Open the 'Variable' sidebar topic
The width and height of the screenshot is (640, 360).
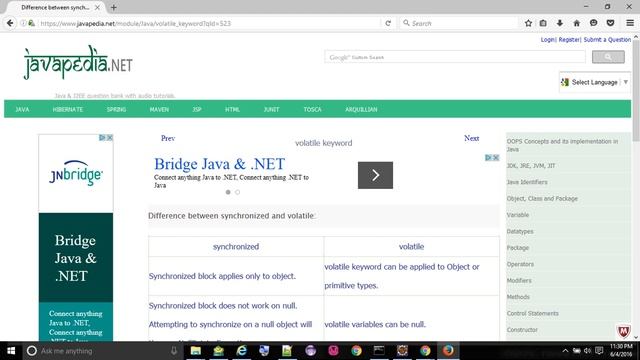coord(518,215)
